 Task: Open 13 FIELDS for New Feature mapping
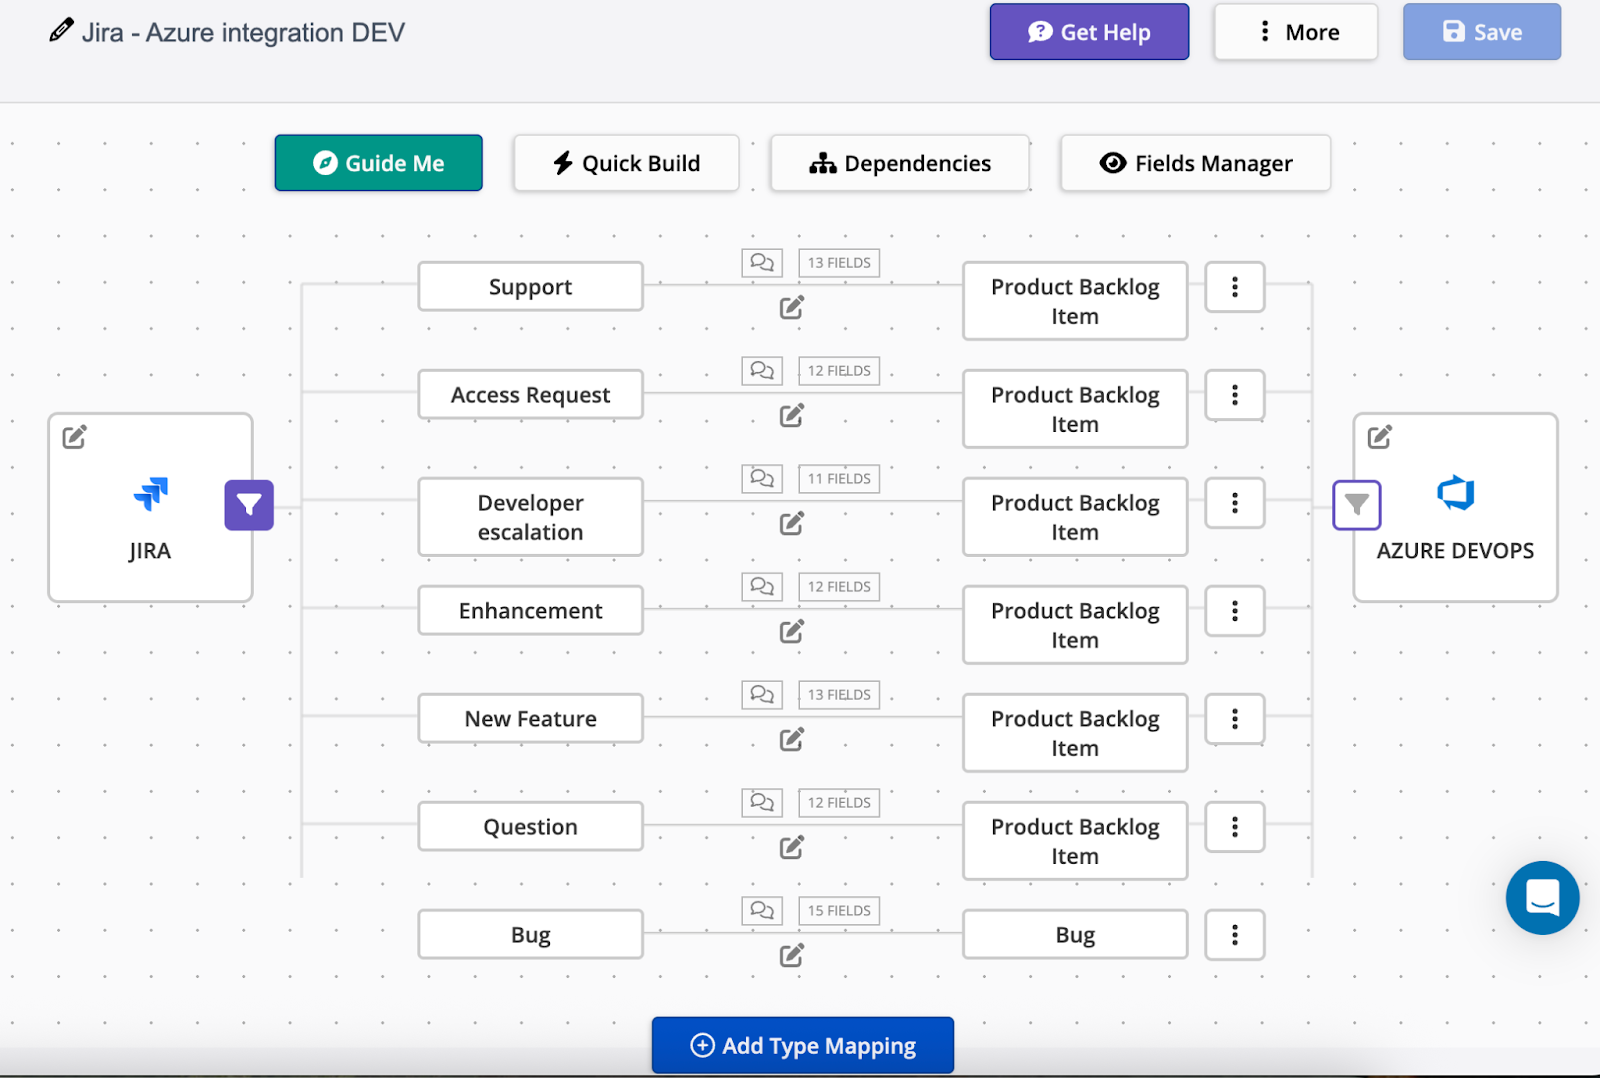coord(839,695)
